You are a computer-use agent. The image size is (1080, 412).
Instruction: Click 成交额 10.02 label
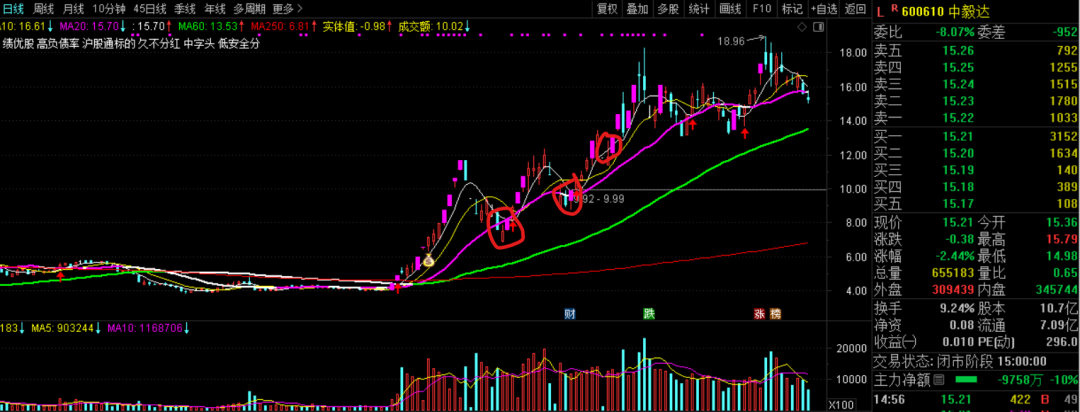click(x=433, y=27)
